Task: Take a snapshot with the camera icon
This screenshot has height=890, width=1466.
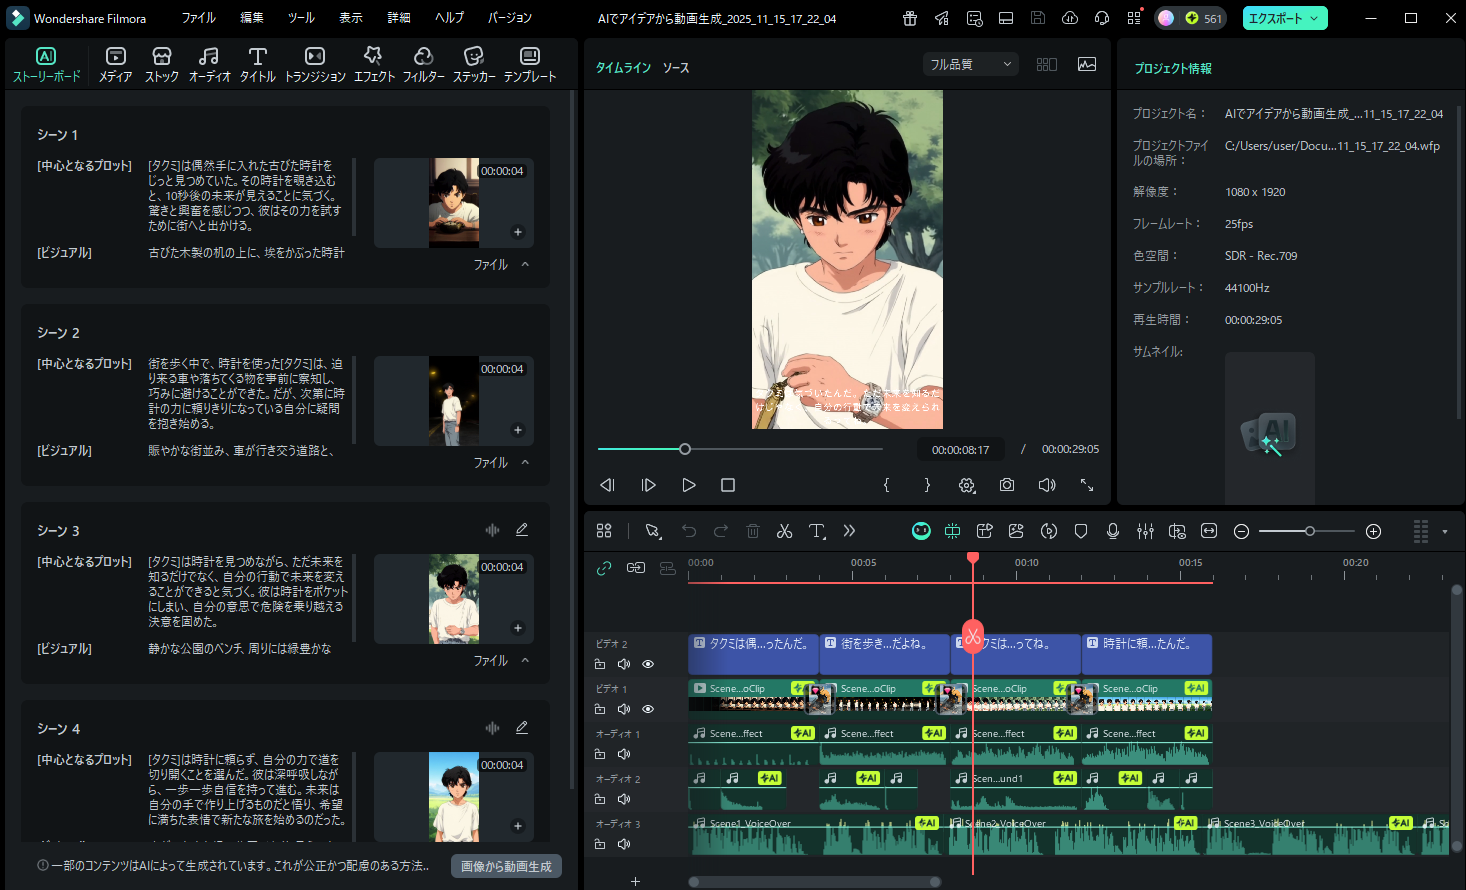Action: [1006, 484]
